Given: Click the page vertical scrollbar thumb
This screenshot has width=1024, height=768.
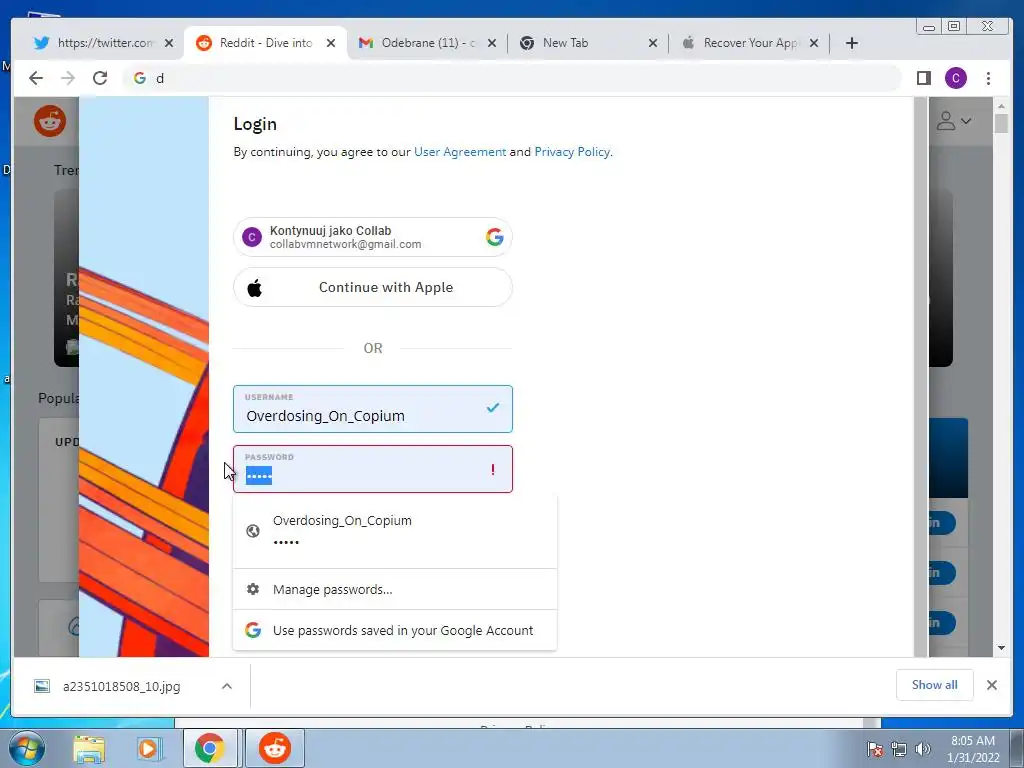Looking at the screenshot, I should pos(1001,123).
